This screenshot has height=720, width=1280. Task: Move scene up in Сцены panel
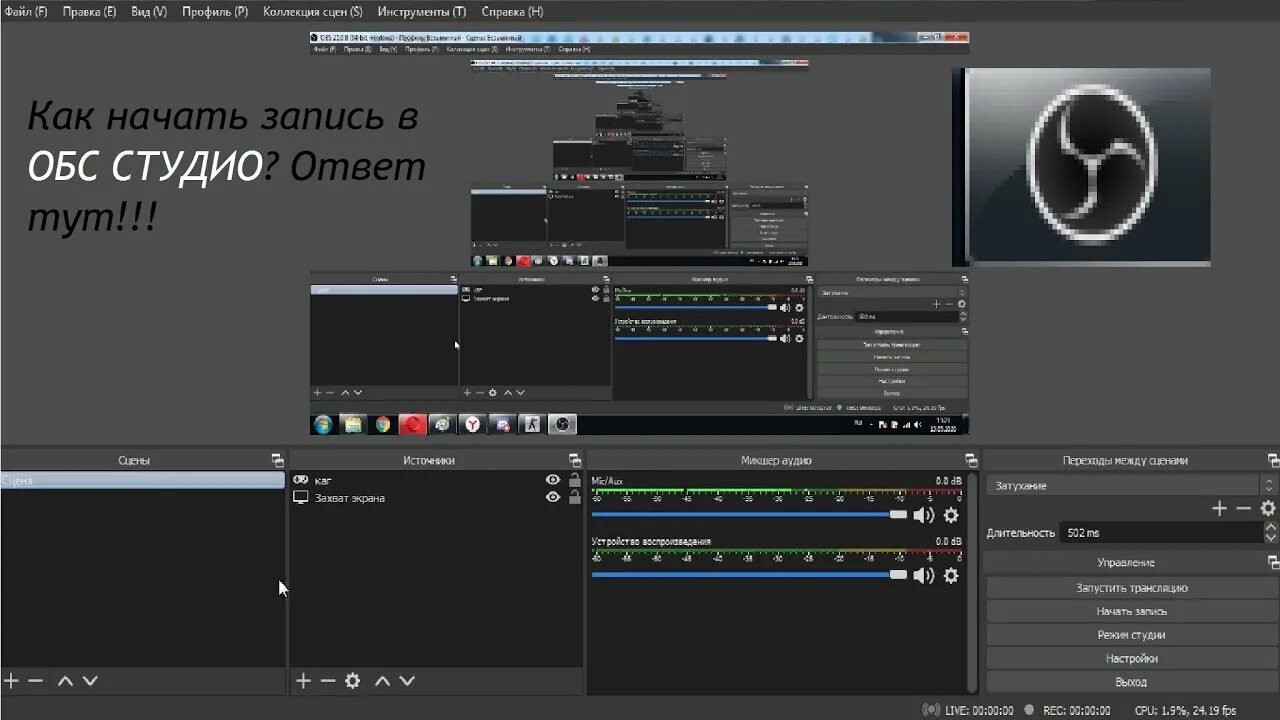click(65, 681)
